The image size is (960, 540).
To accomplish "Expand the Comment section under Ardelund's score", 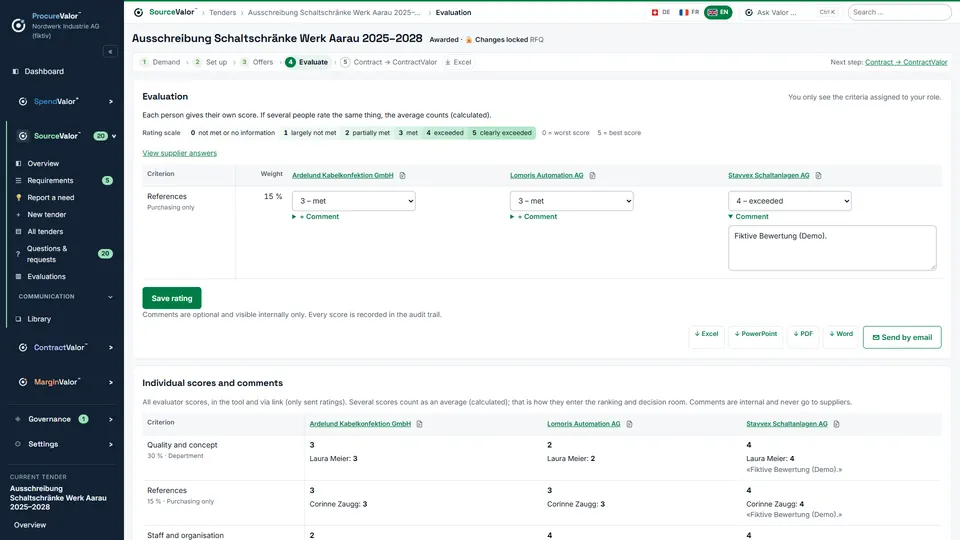I will pyautogui.click(x=315, y=217).
